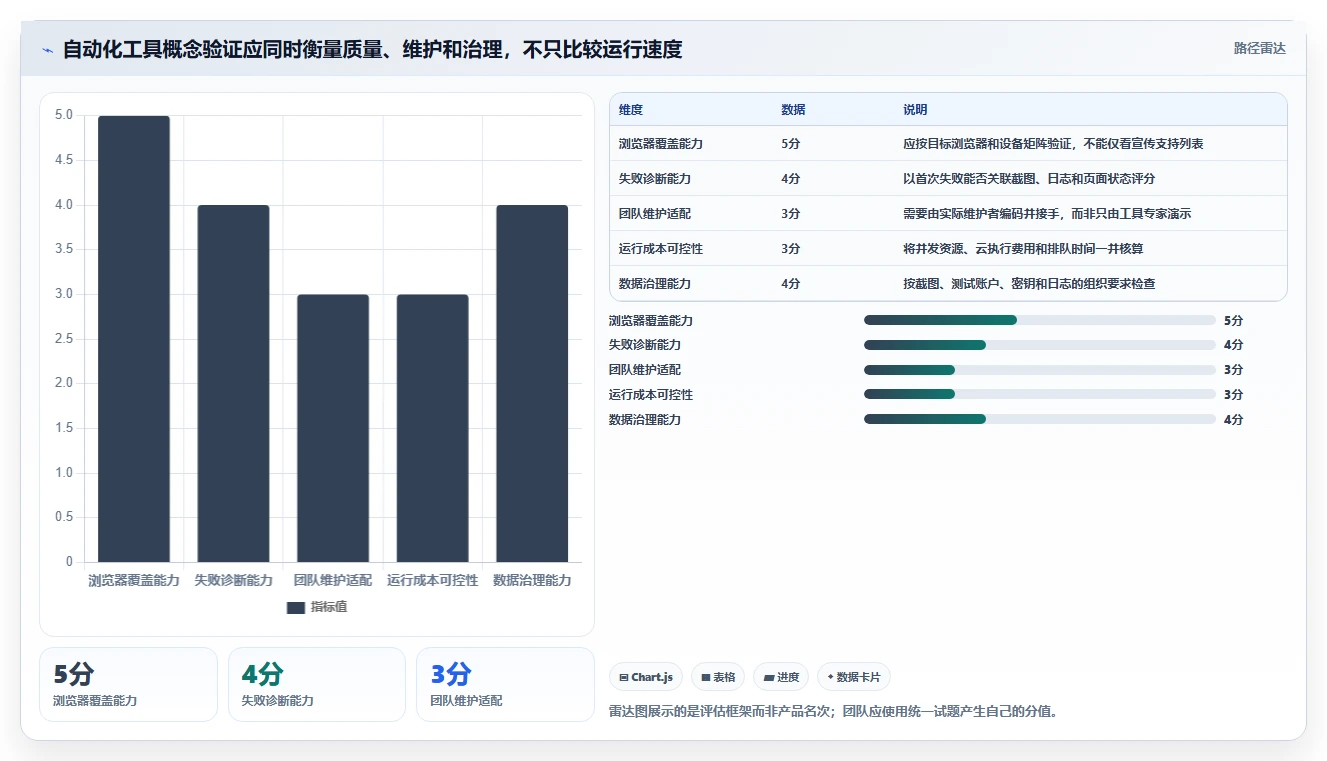The width and height of the screenshot is (1327, 761).
Task: Open the 4分 失败诊断能力 data card
Action: click(317, 684)
